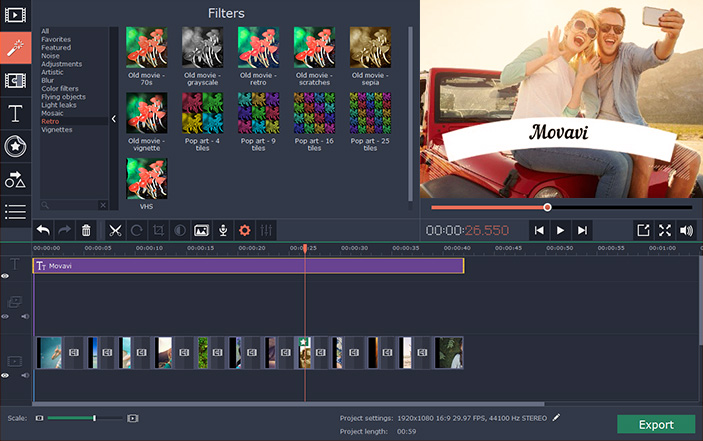The image size is (703, 441).
Task: Open clip properties gear icon
Action: click(x=244, y=230)
